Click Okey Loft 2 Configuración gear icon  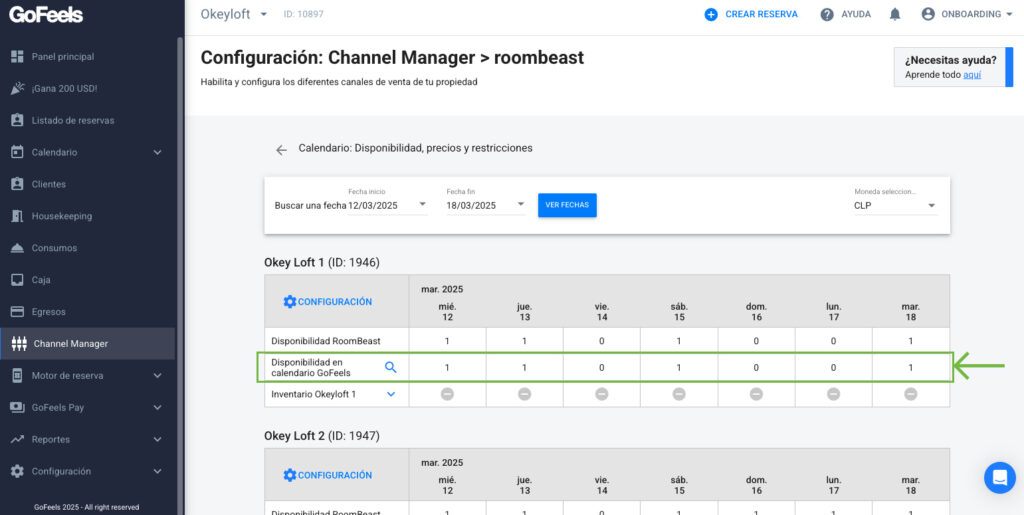click(x=290, y=475)
